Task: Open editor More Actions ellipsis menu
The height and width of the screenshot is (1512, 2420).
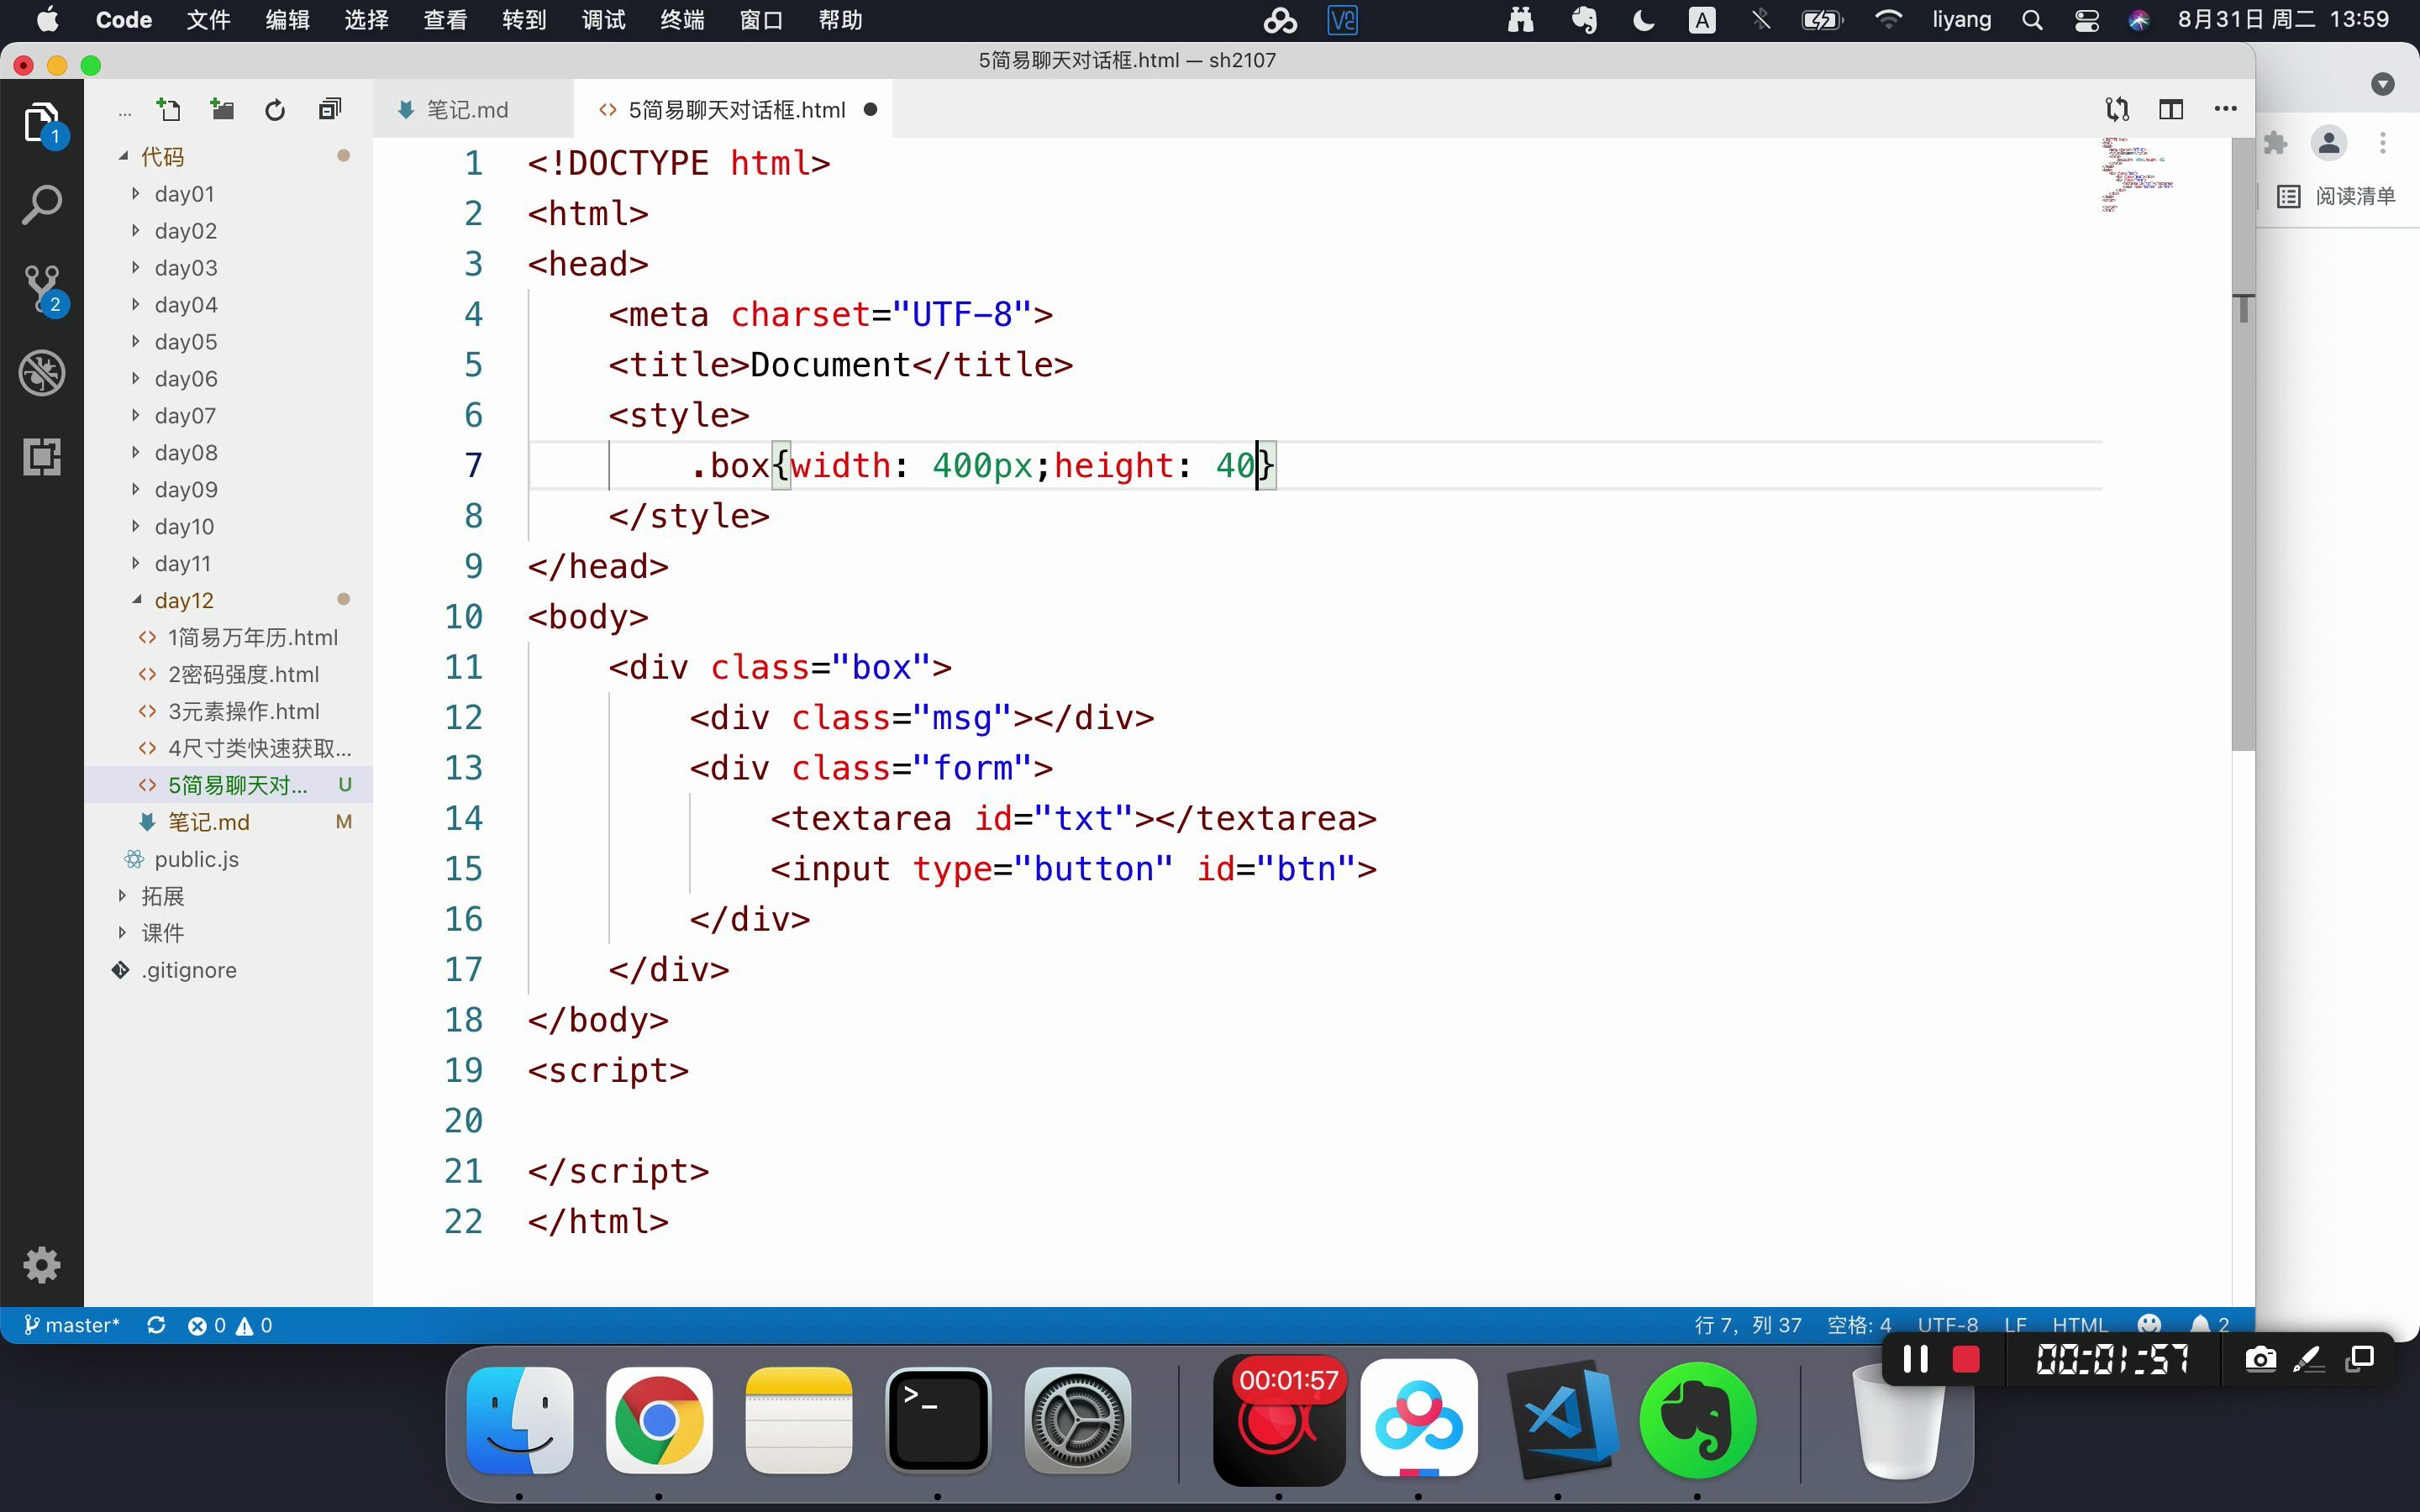Action: [x=2225, y=109]
